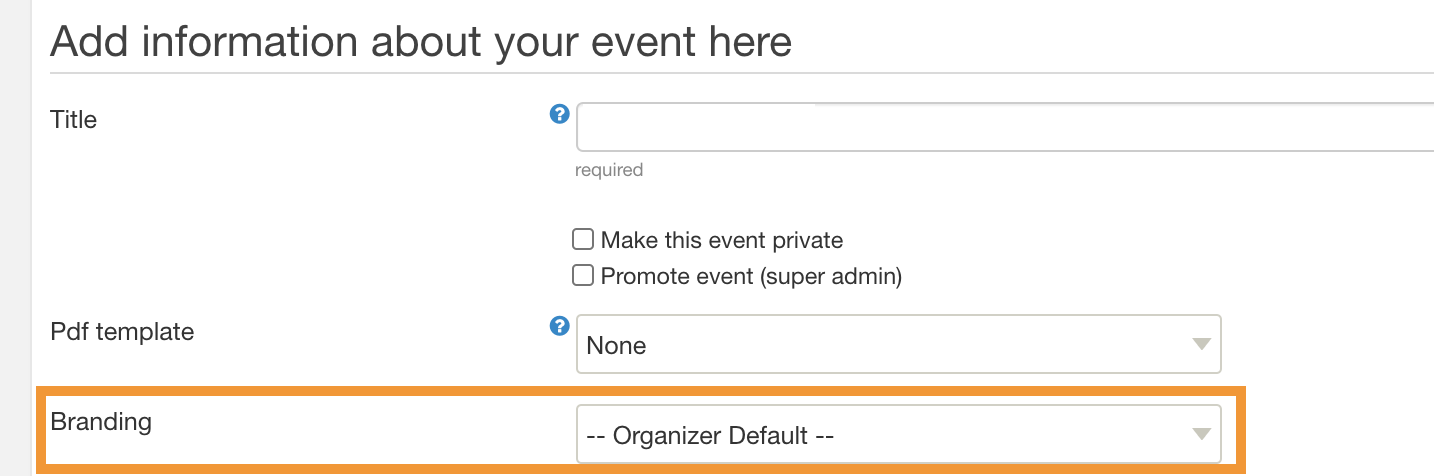Click the Branding field label
The height and width of the screenshot is (476, 1434).
101,422
